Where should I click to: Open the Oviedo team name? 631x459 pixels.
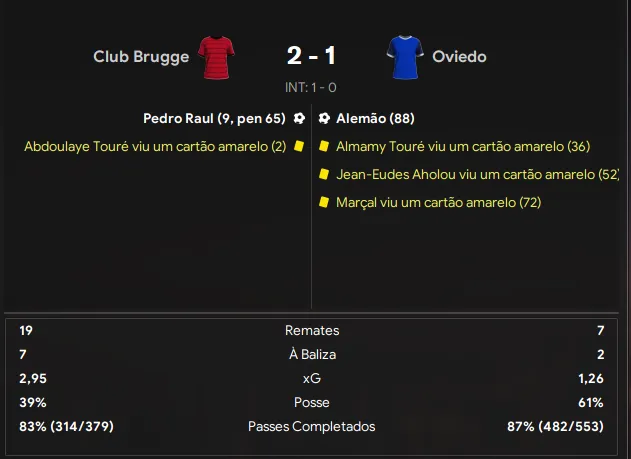[x=459, y=57]
